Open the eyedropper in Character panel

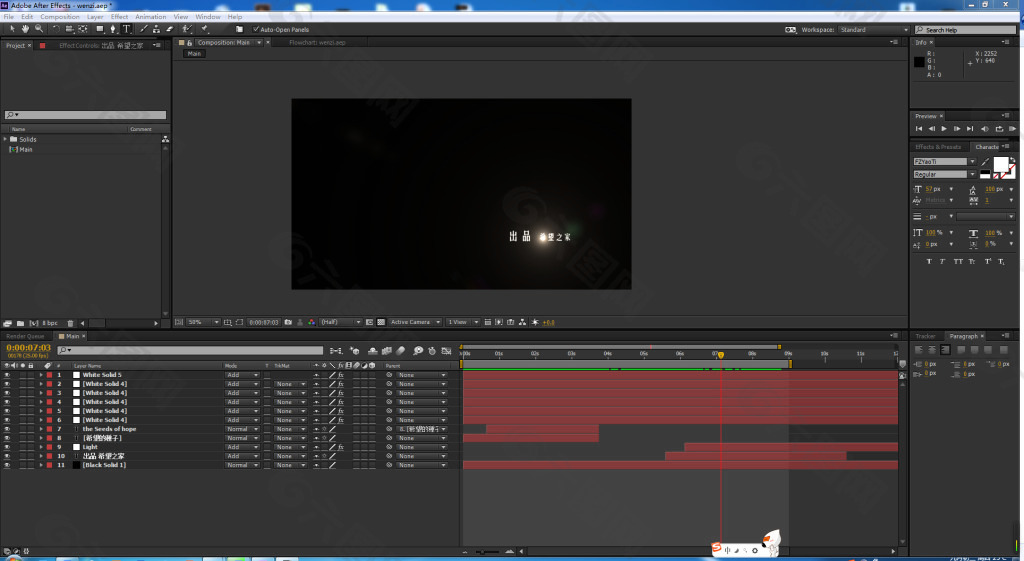(985, 161)
